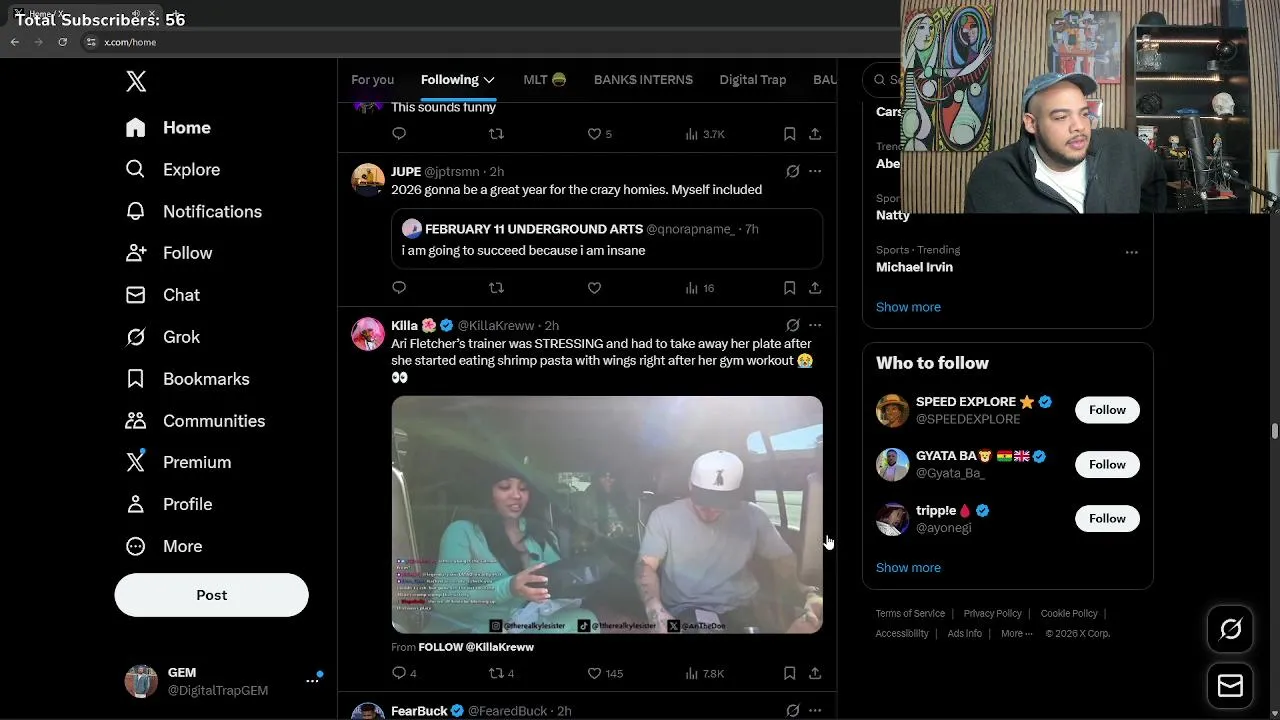This screenshot has width=1280, height=720.
Task: Bookmark Killa's post
Action: (789, 674)
